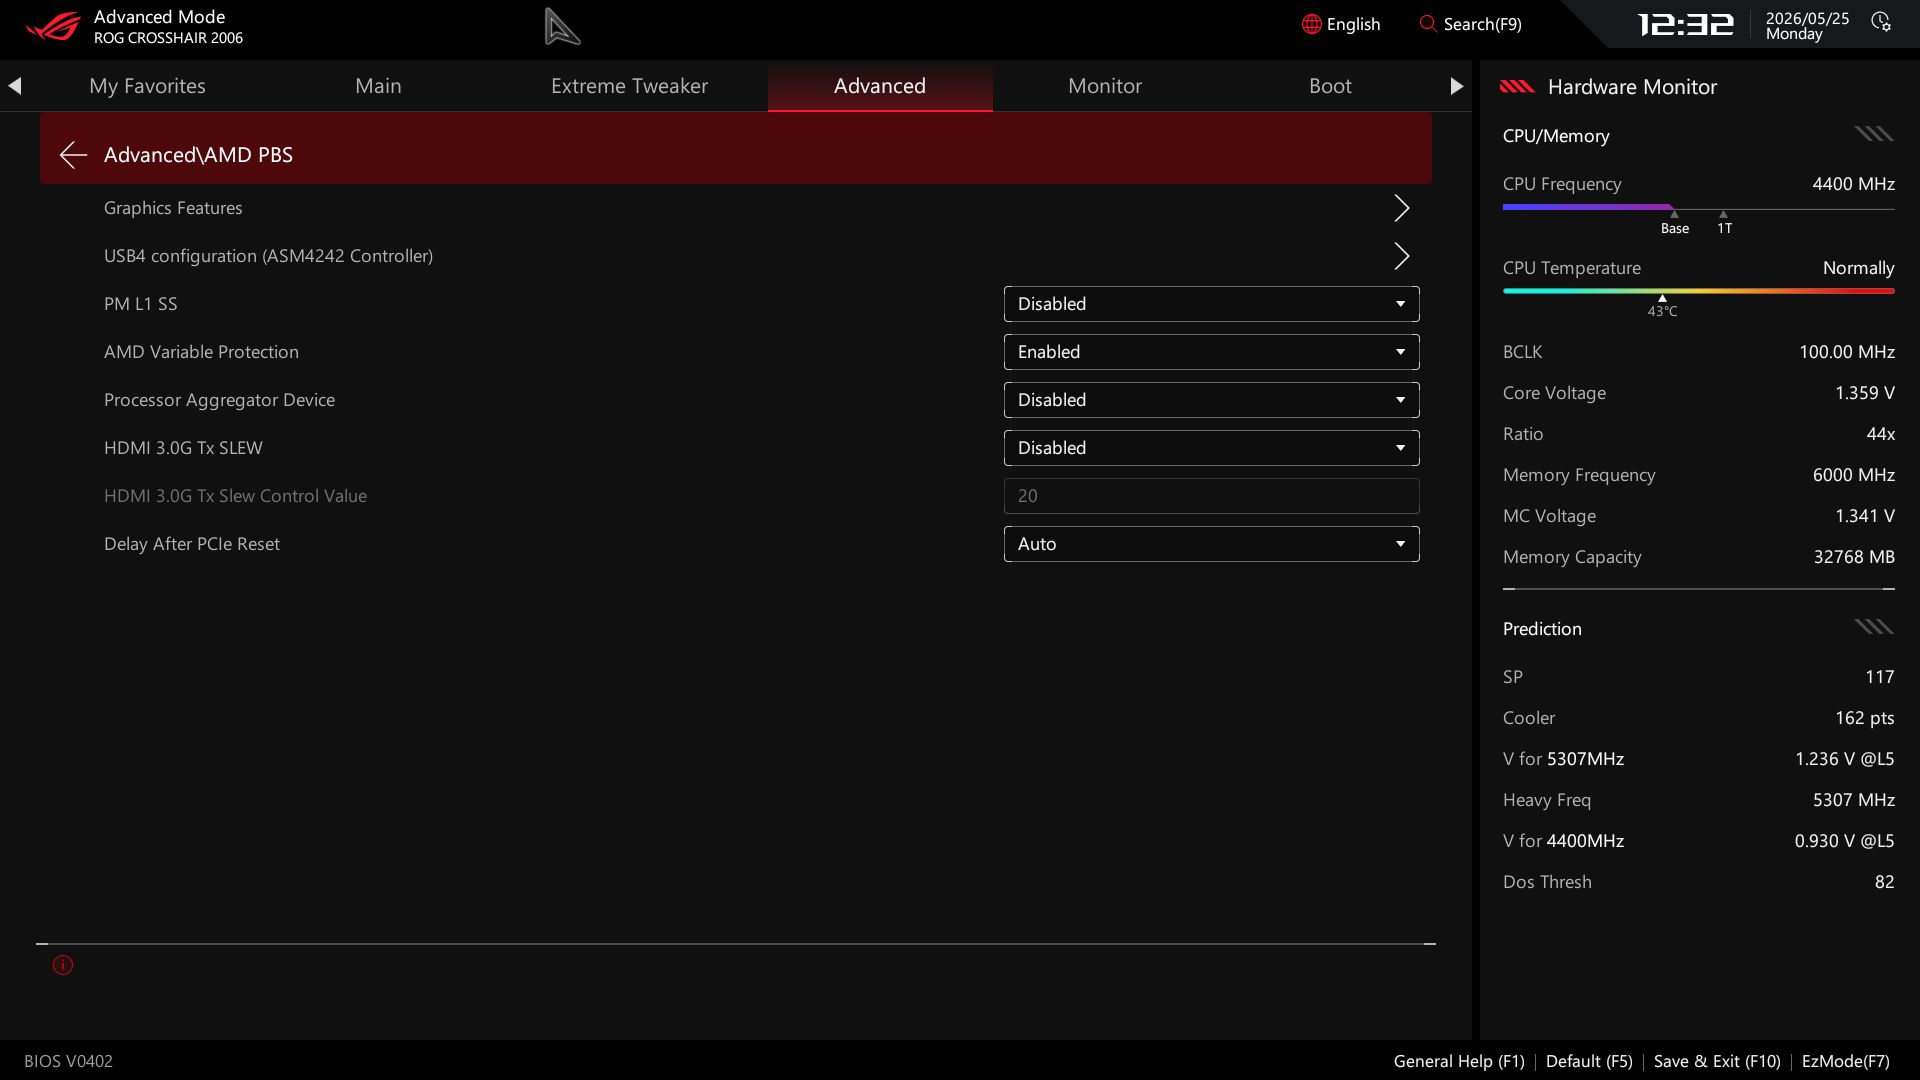Switch to Main tab
The width and height of the screenshot is (1920, 1080).
378,86
